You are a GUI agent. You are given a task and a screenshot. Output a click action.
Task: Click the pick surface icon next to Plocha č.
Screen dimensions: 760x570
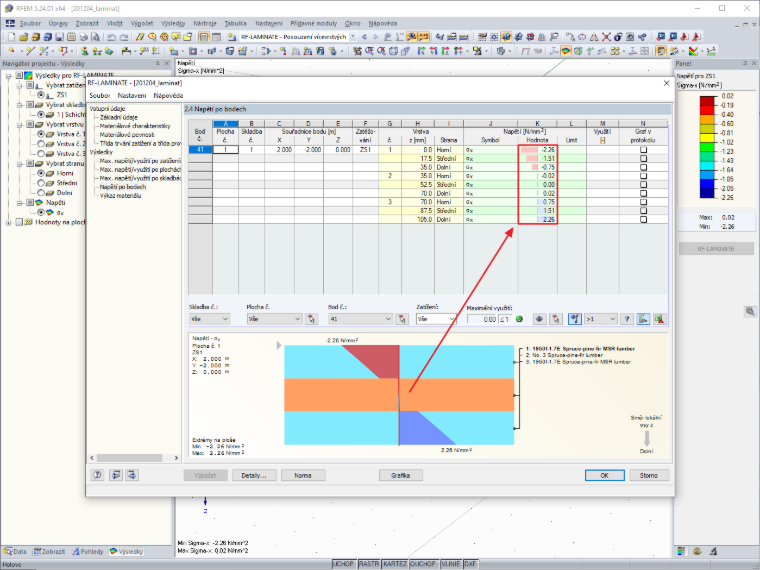pos(312,319)
